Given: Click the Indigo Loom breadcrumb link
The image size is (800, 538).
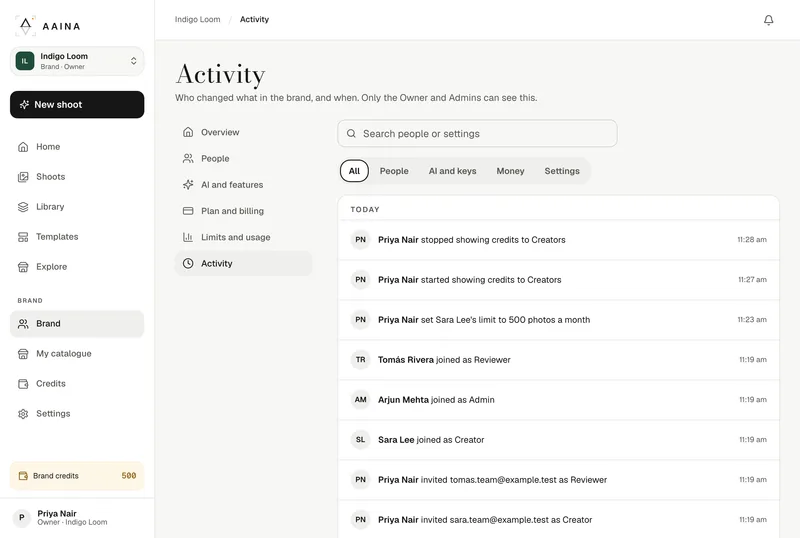Looking at the screenshot, I should (197, 19).
